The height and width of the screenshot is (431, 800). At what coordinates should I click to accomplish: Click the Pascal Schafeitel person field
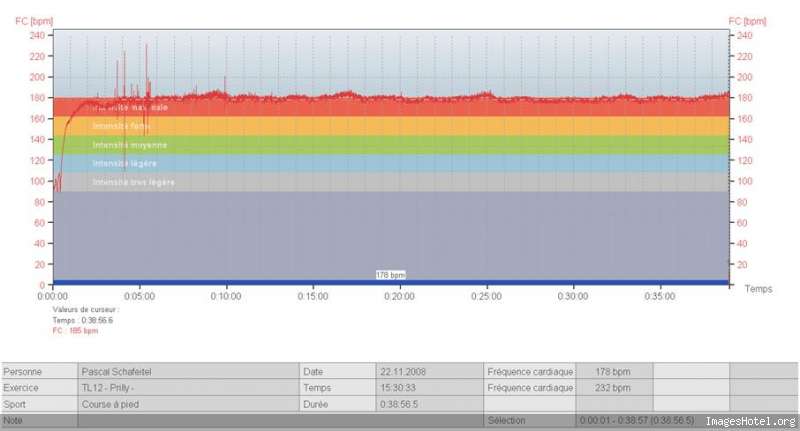(x=188, y=371)
